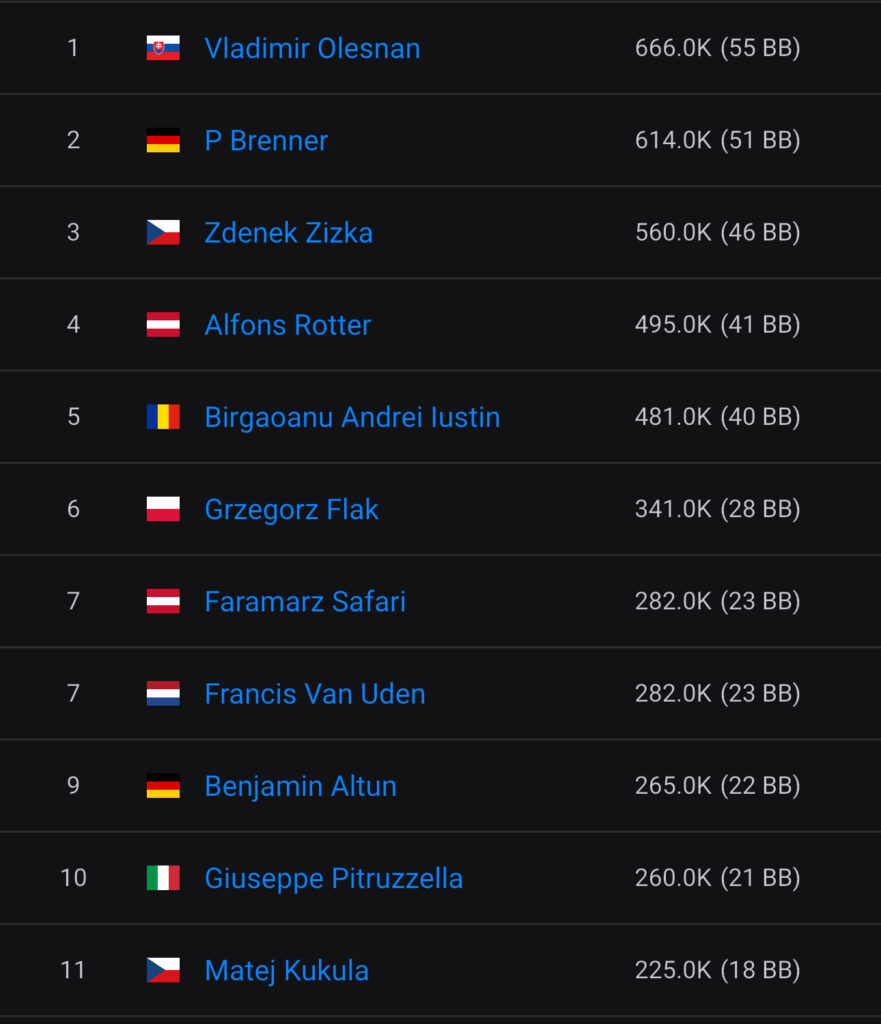Image resolution: width=881 pixels, height=1024 pixels.
Task: Select the Francis Van Uden link
Action: point(315,694)
